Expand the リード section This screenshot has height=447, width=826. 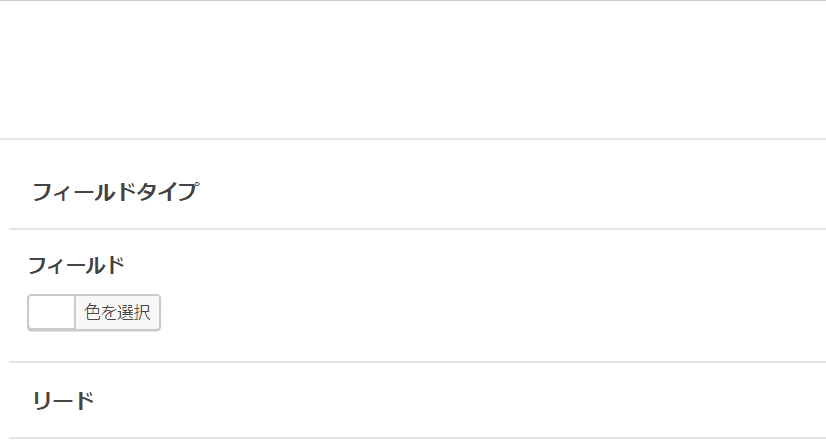pos(63,401)
